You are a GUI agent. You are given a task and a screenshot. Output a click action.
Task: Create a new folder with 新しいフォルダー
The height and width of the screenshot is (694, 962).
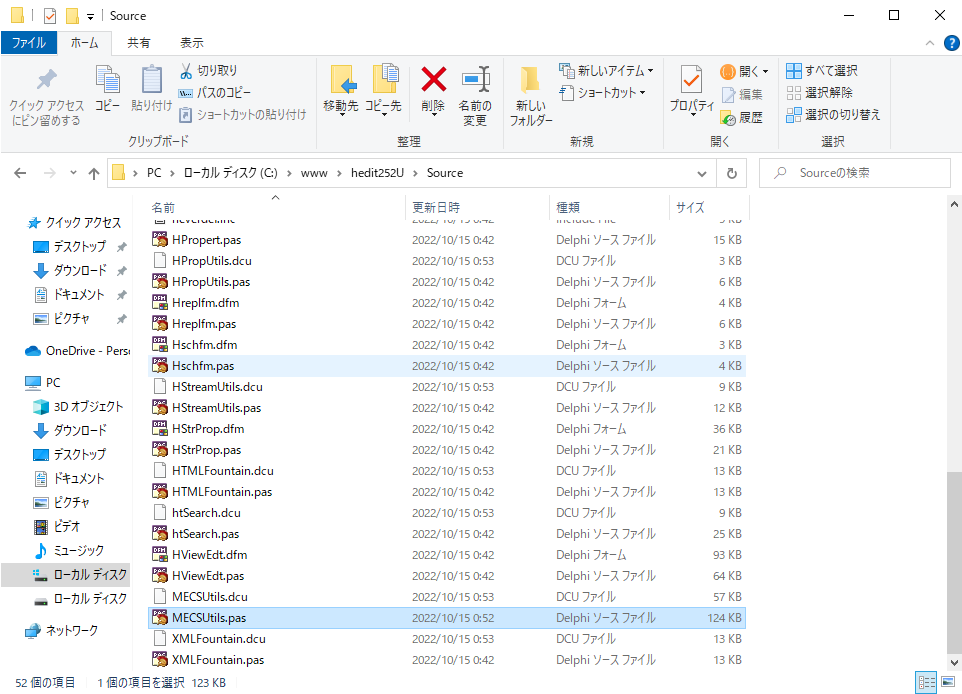point(530,95)
